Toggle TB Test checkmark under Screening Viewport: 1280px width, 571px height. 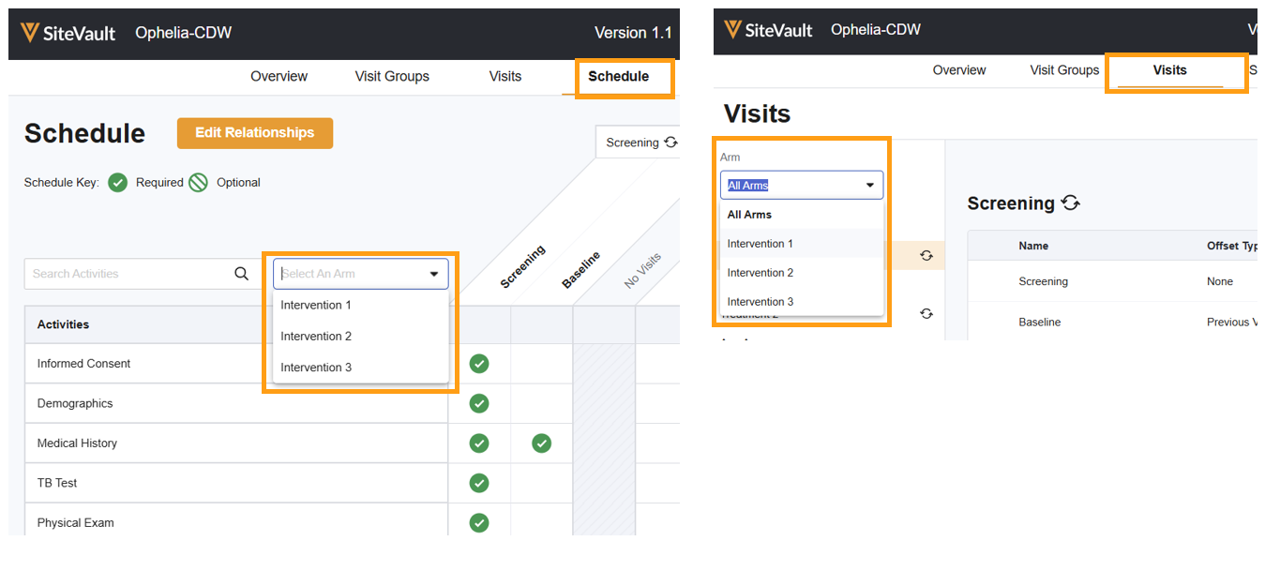coord(479,483)
